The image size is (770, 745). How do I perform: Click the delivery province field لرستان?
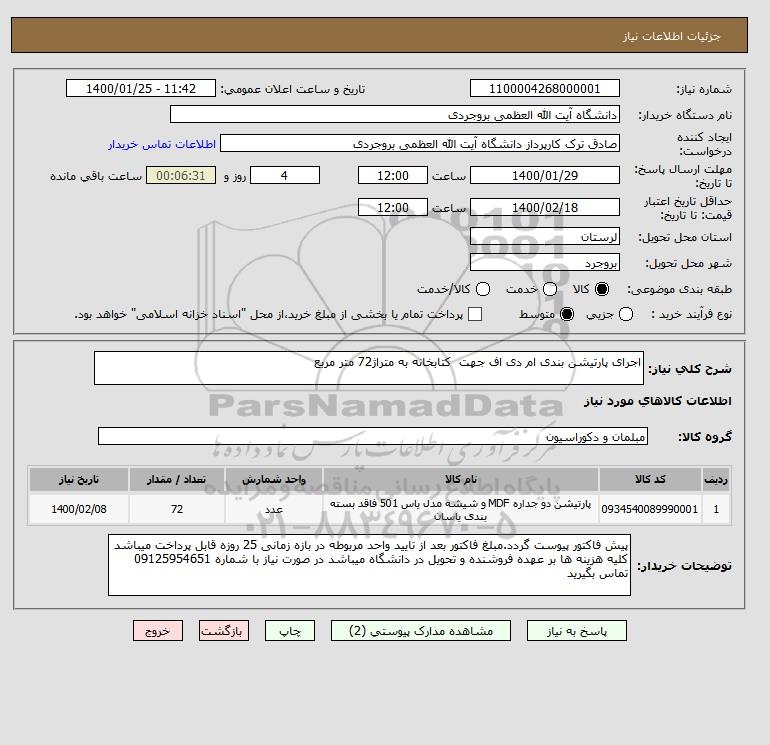(x=545, y=237)
